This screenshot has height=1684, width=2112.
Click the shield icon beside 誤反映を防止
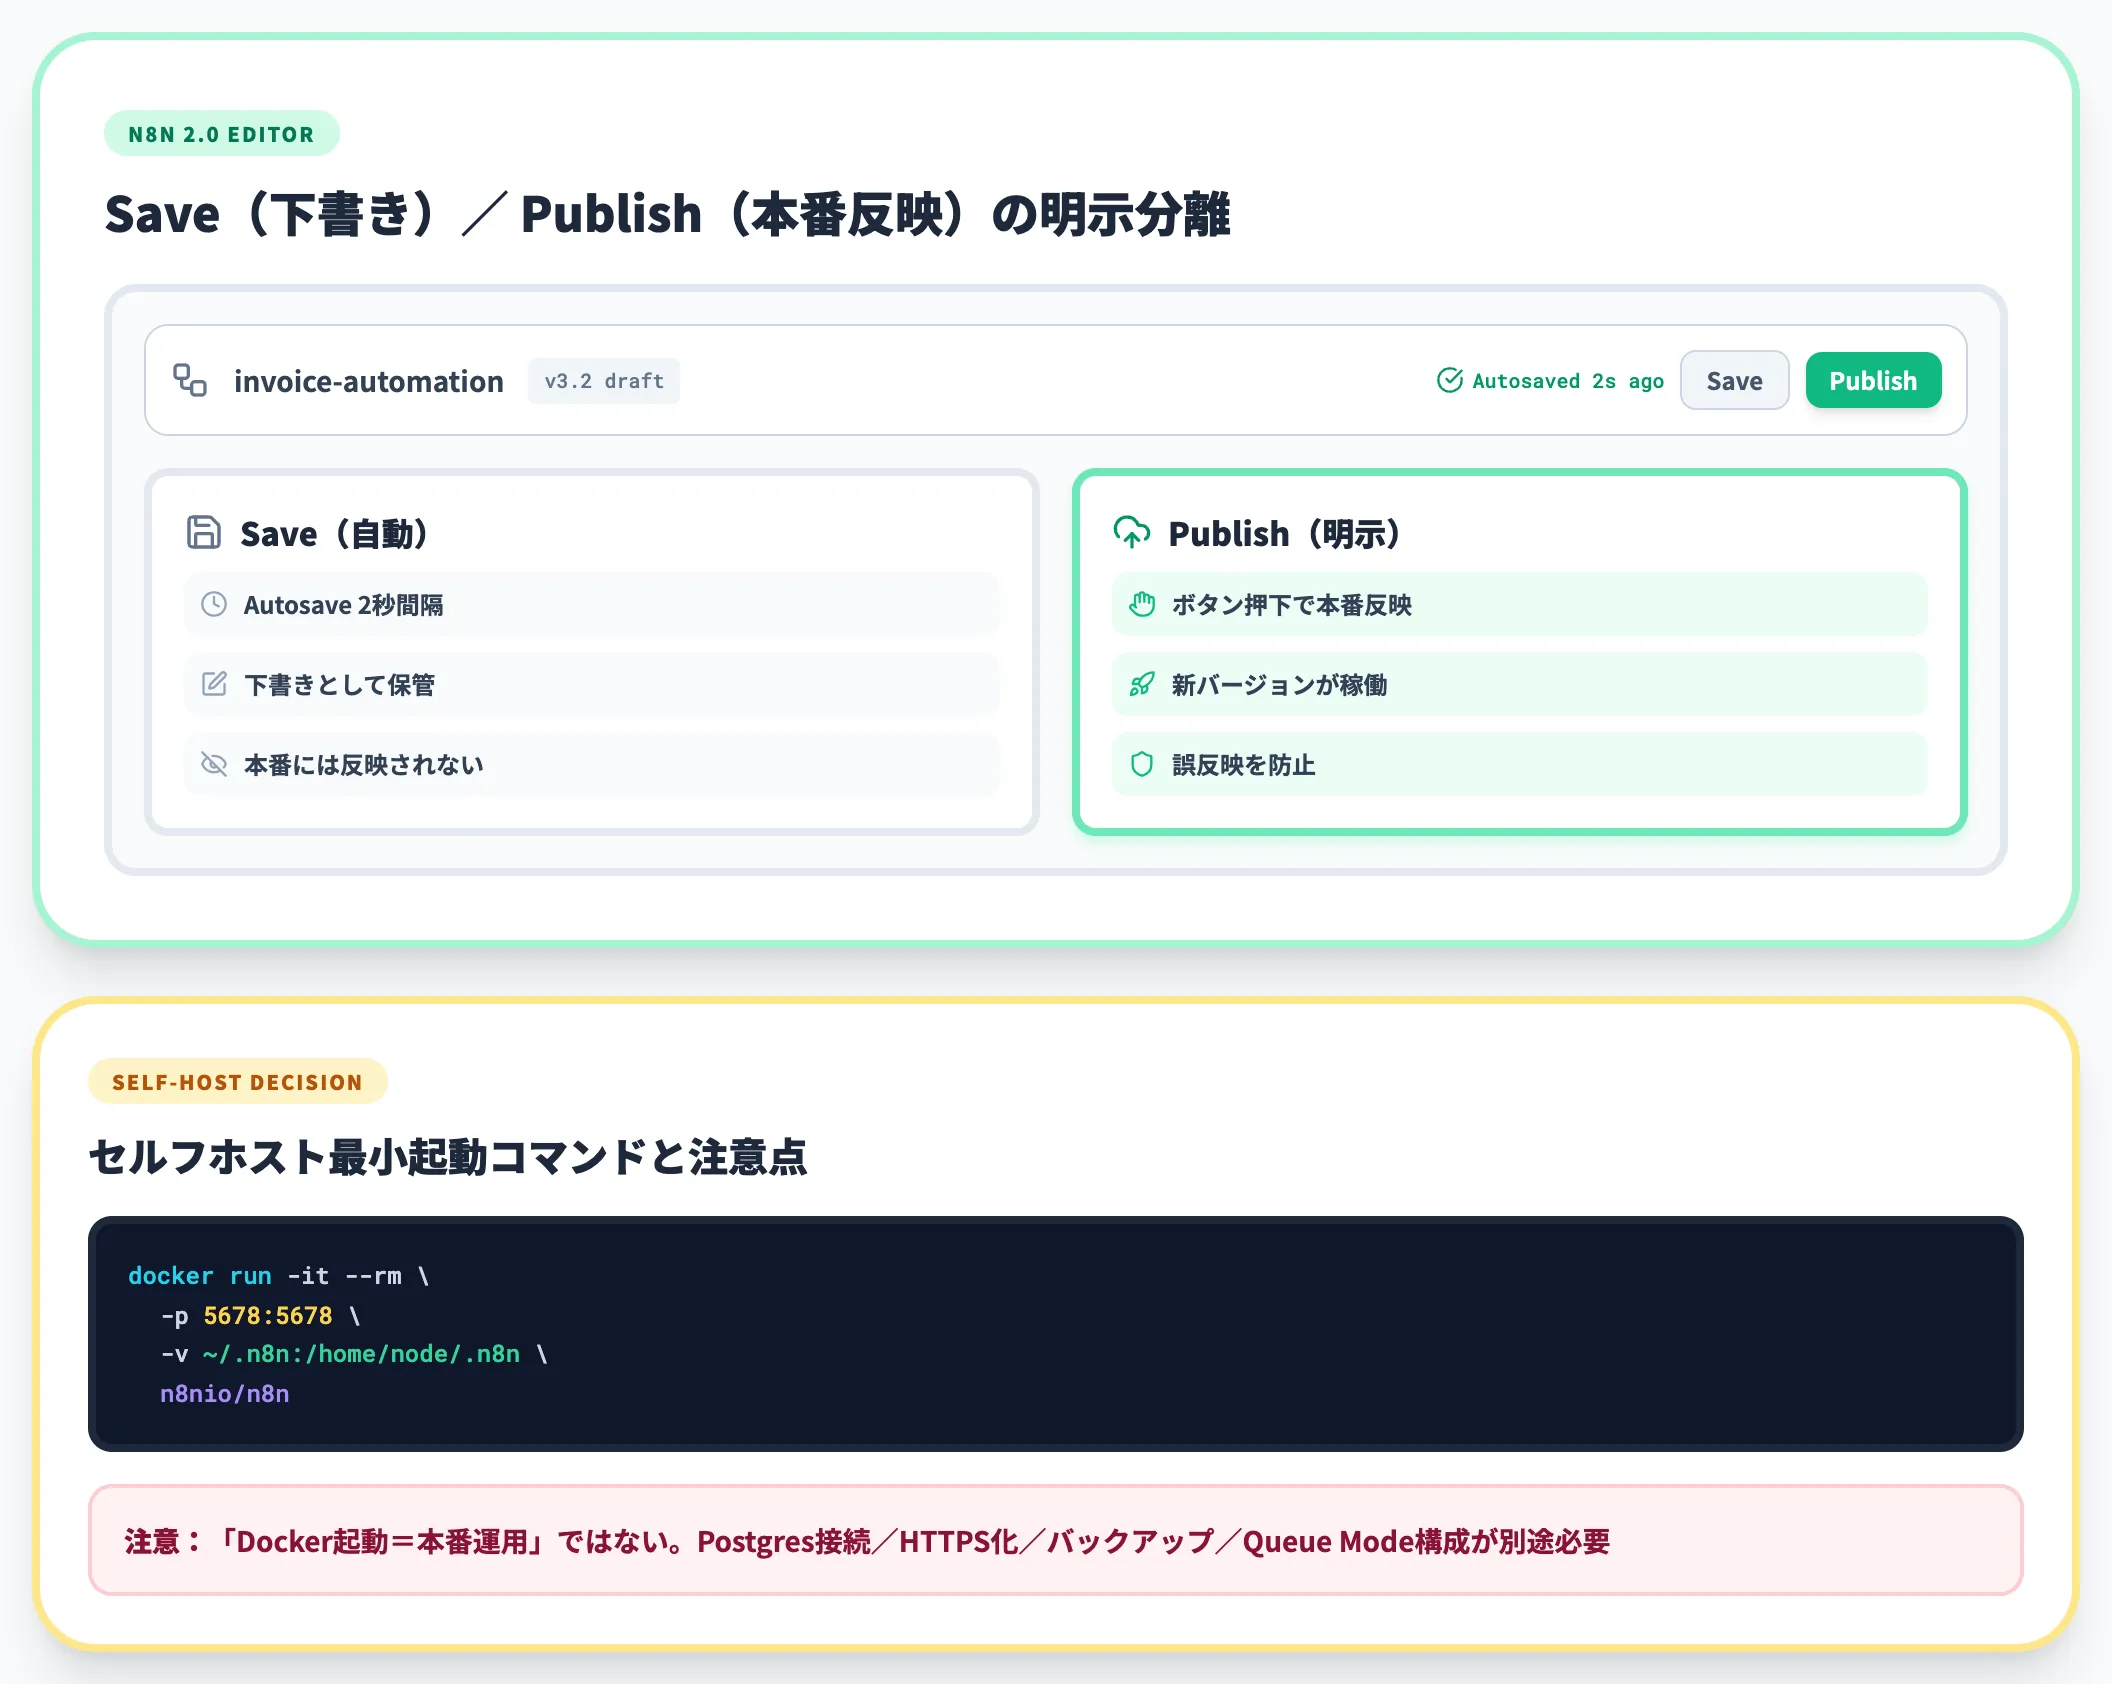click(x=1142, y=764)
